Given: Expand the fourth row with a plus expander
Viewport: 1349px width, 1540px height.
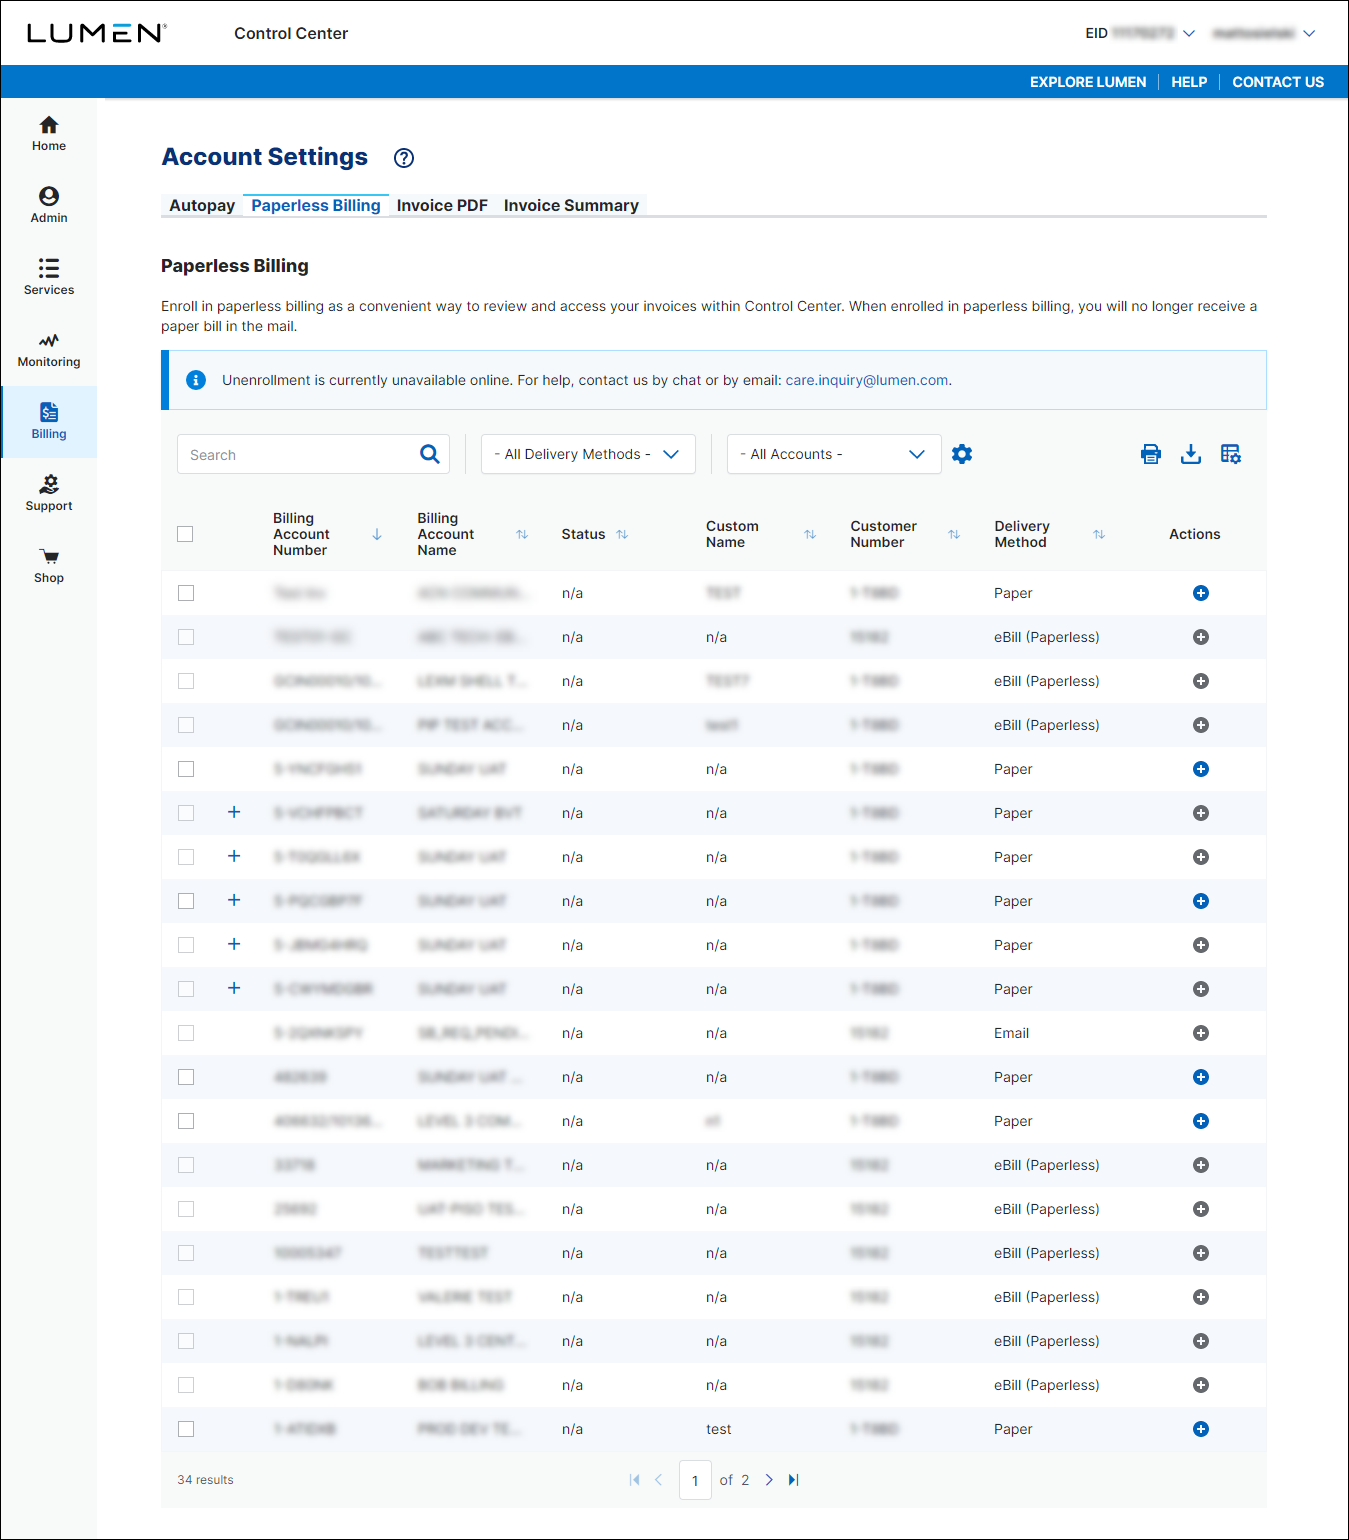Looking at the screenshot, I should (x=234, y=944).
